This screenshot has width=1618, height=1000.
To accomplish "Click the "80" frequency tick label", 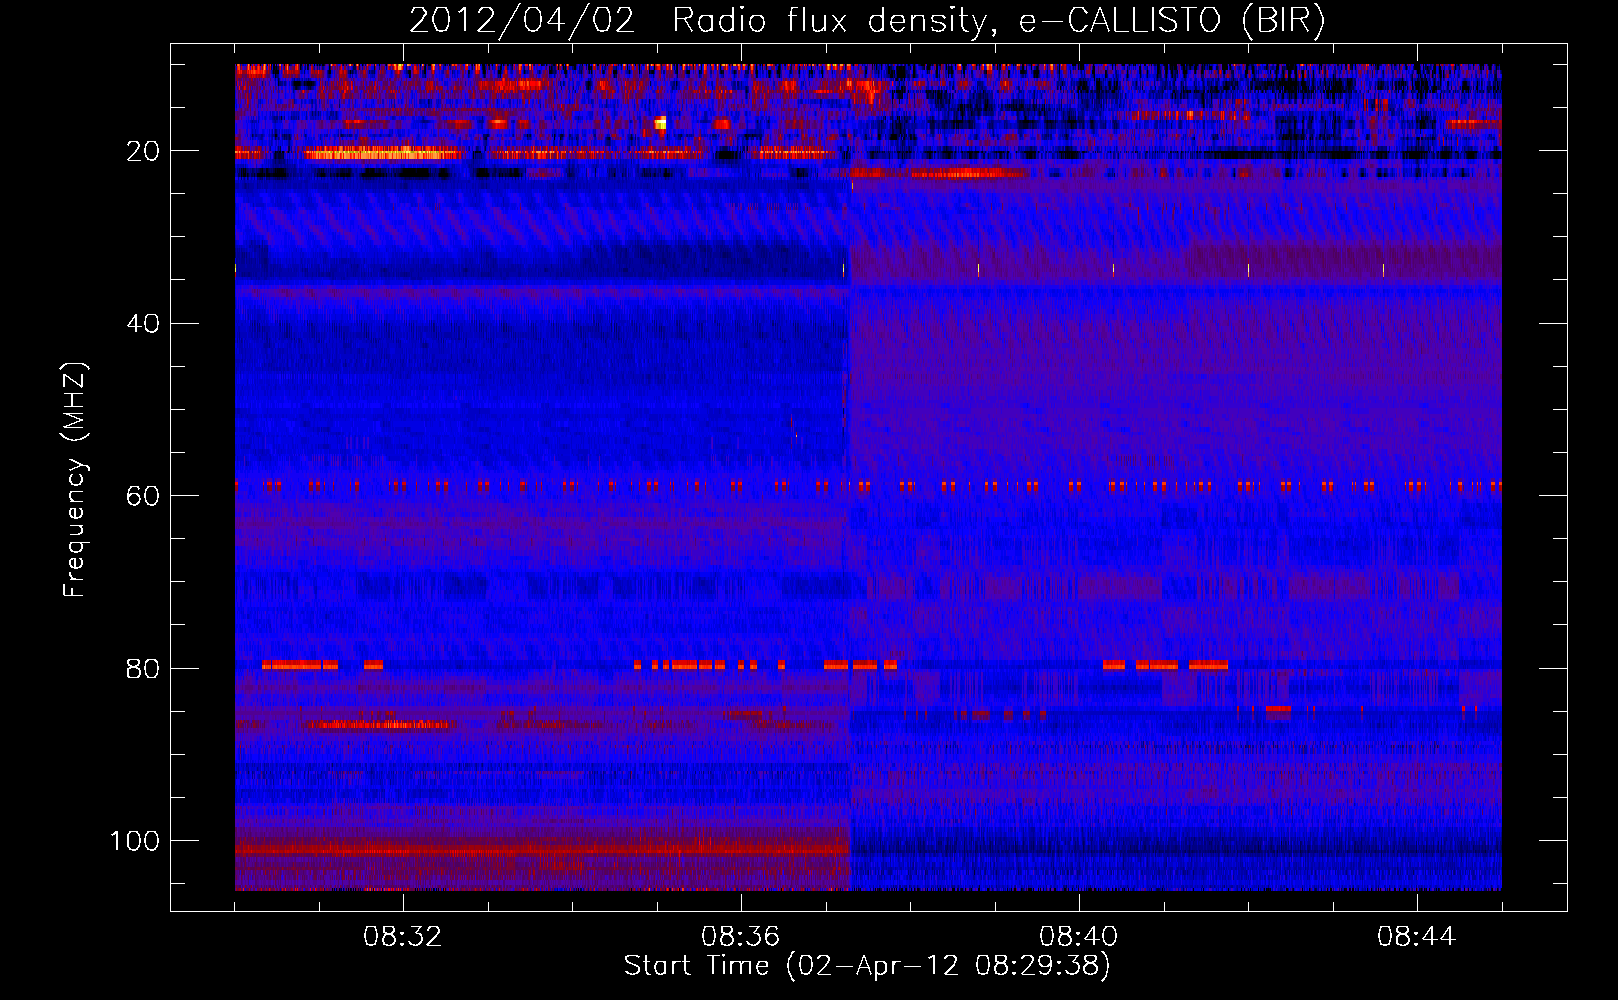I will pyautogui.click(x=143, y=669).
